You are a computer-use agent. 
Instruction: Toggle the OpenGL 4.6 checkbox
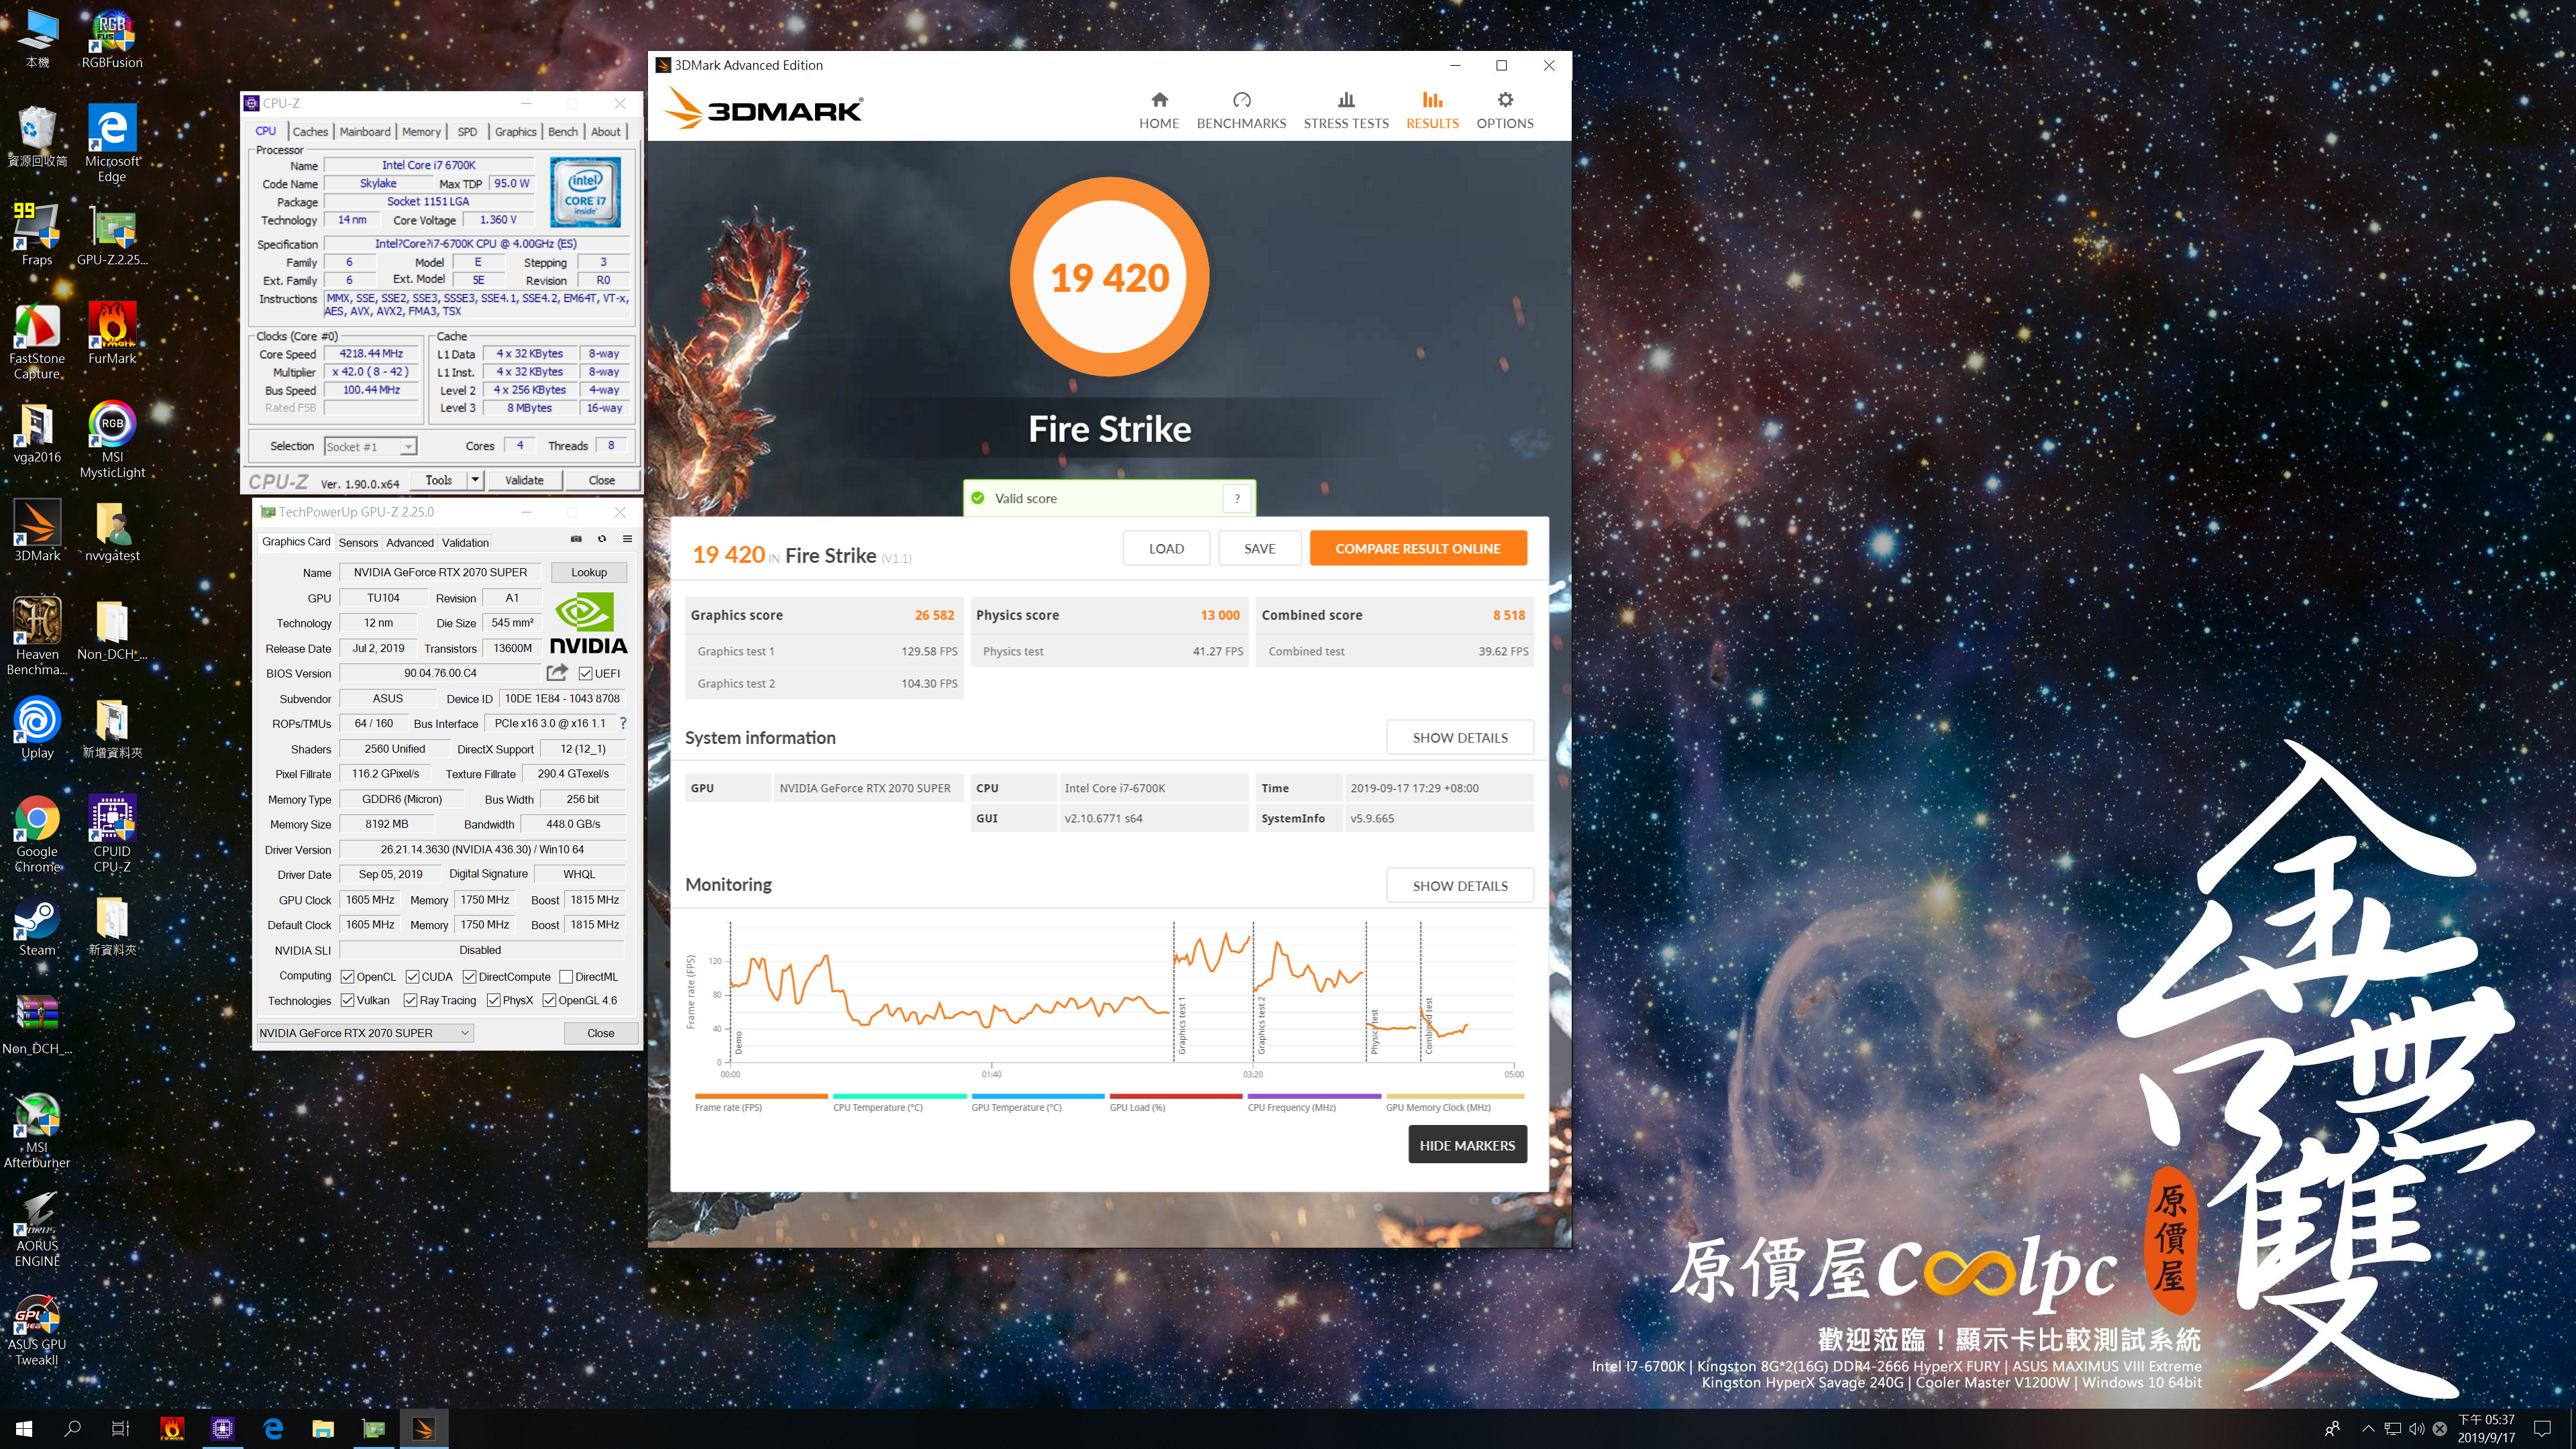[x=549, y=1000]
